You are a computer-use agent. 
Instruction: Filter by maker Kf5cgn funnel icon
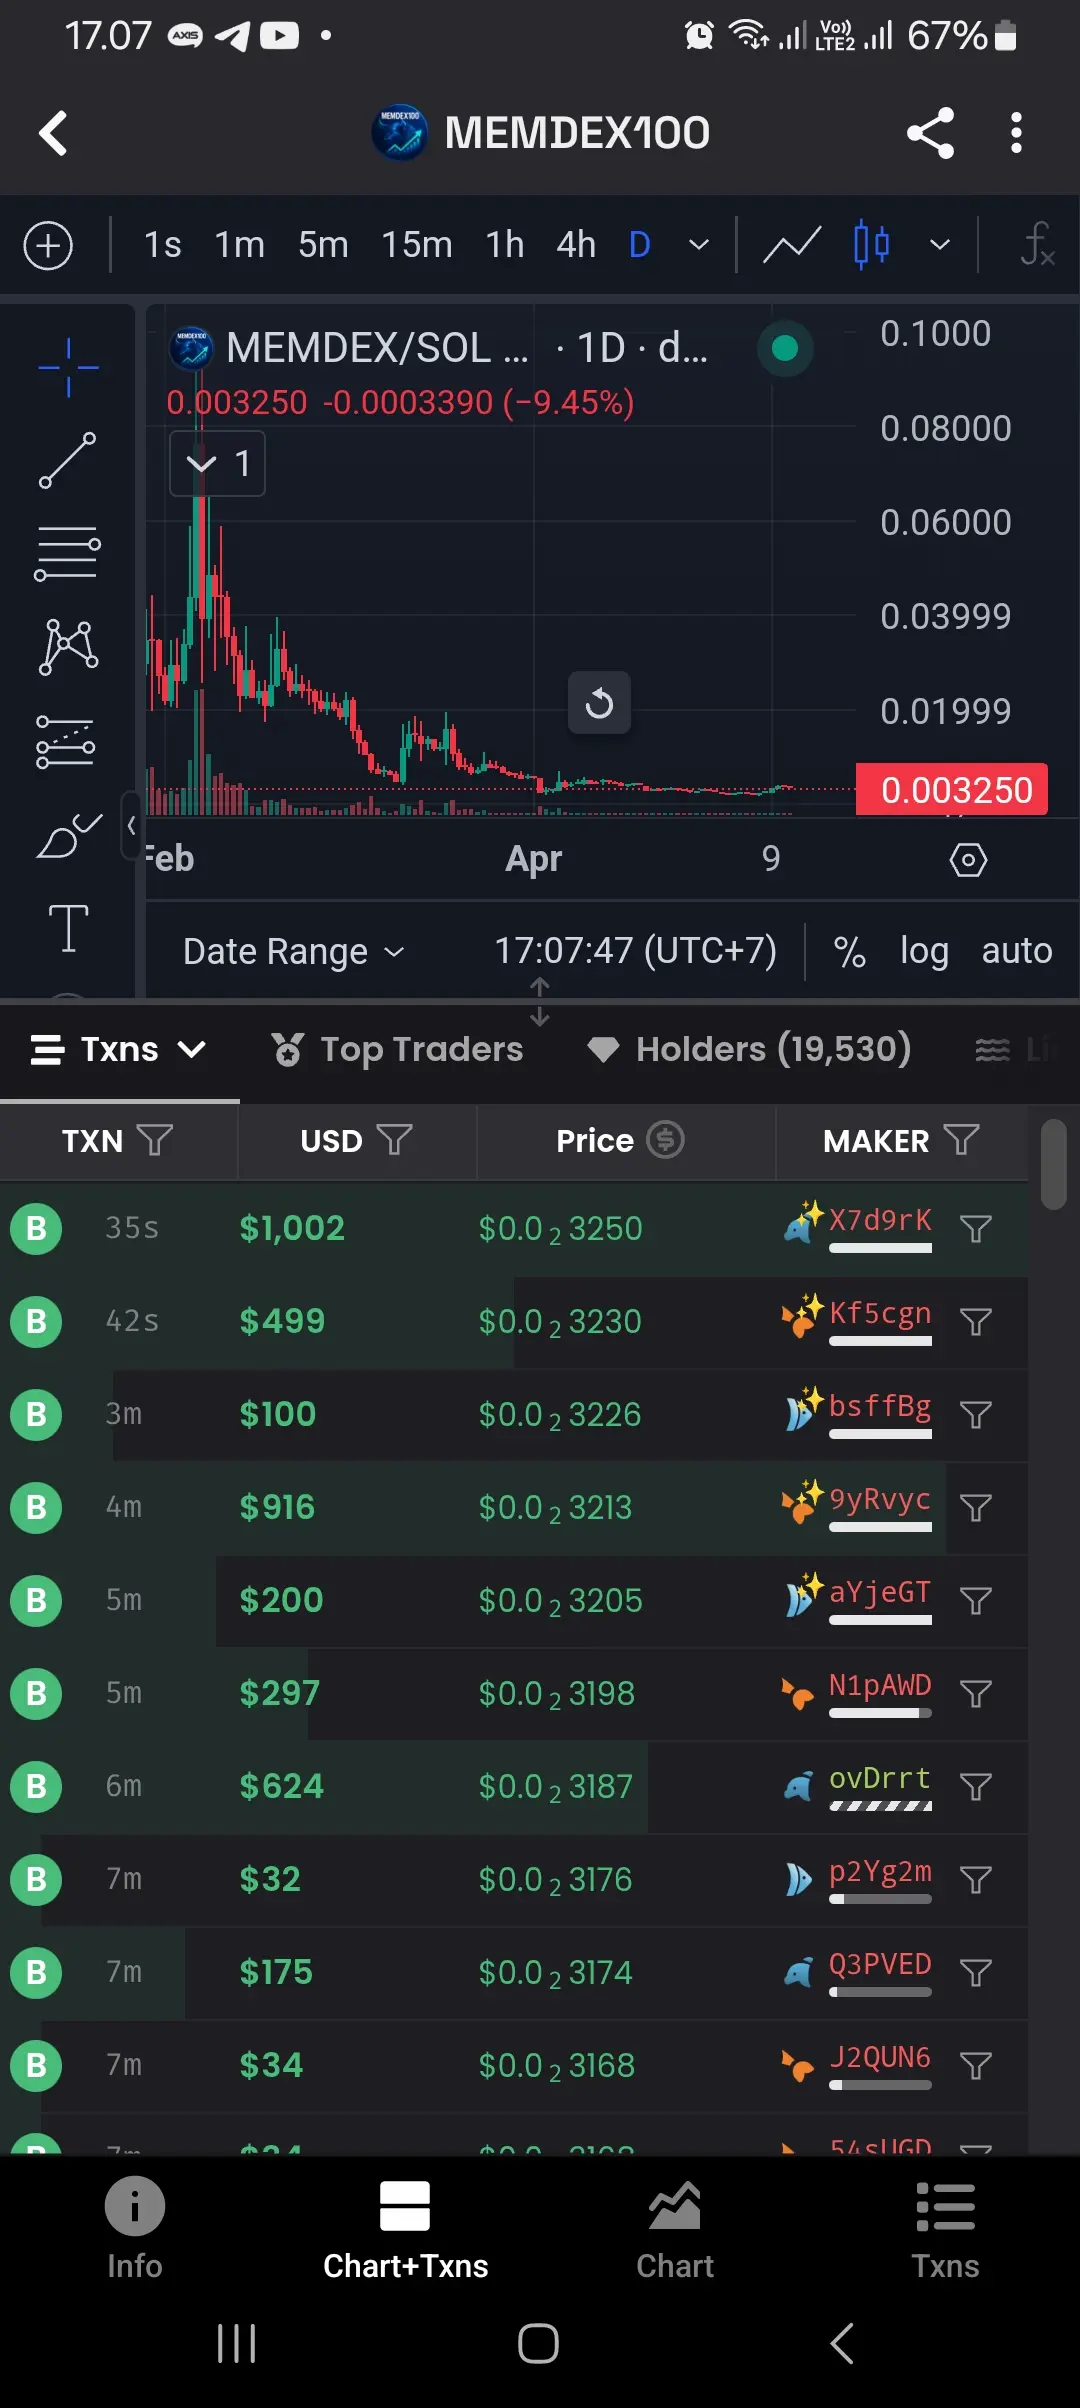point(975,1322)
